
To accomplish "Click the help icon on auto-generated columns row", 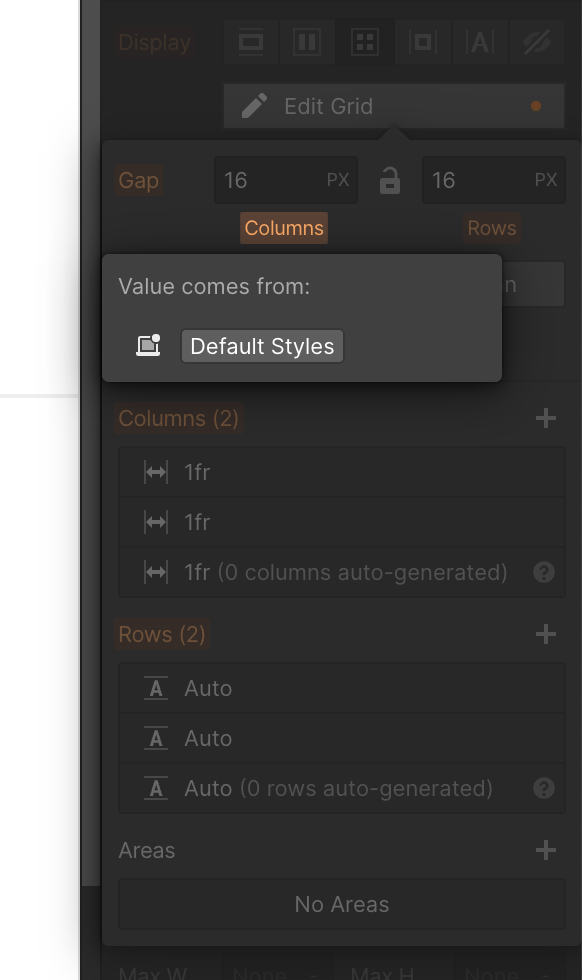I will [x=546, y=572].
